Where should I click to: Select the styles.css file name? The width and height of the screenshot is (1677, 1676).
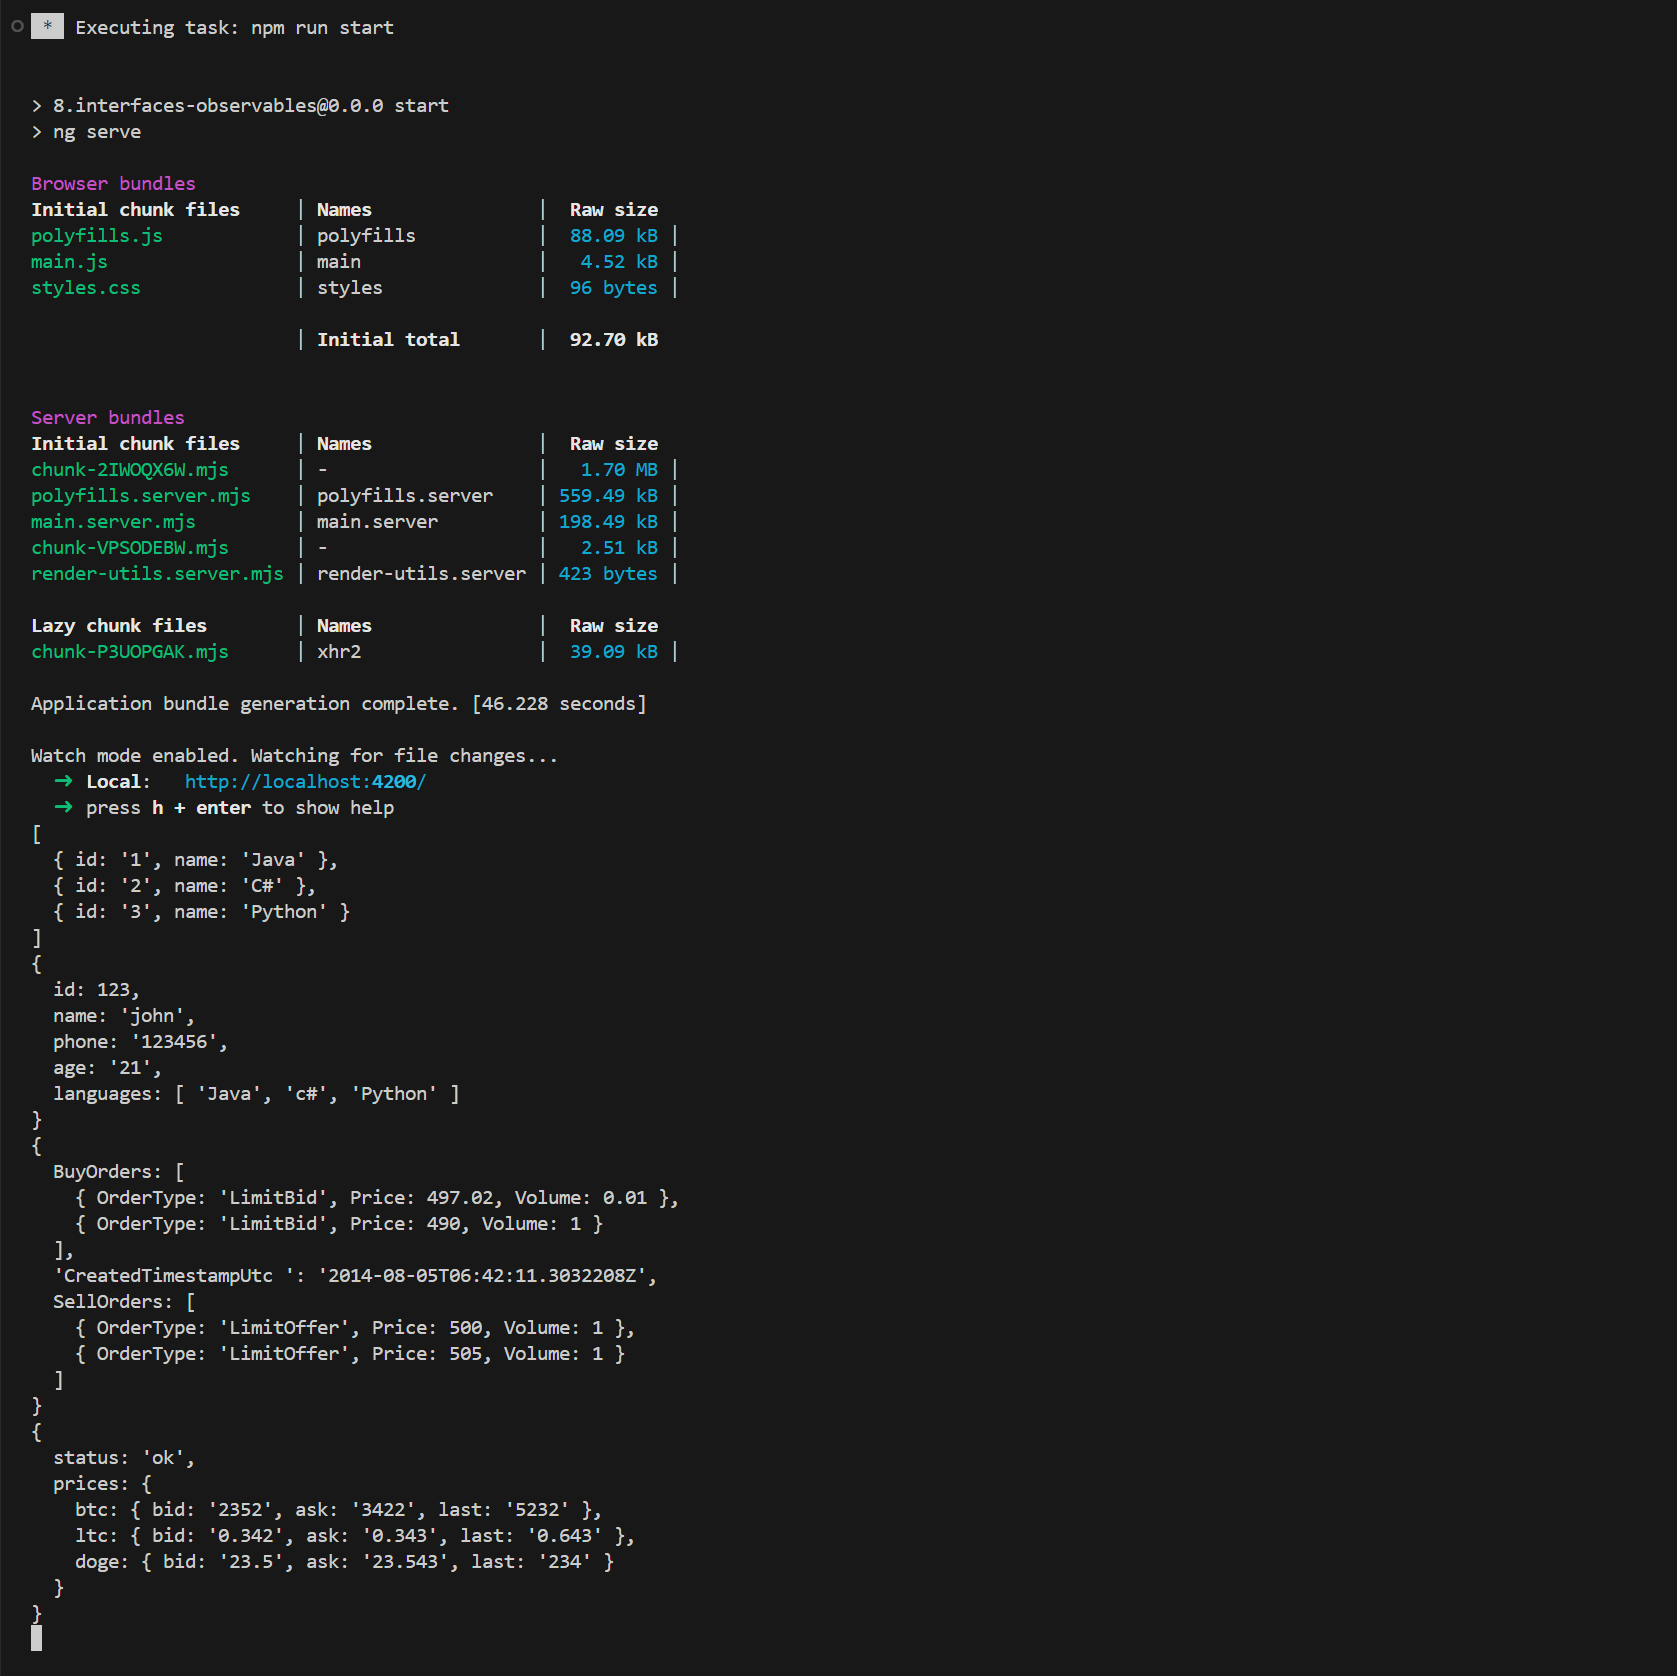pyautogui.click(x=86, y=288)
